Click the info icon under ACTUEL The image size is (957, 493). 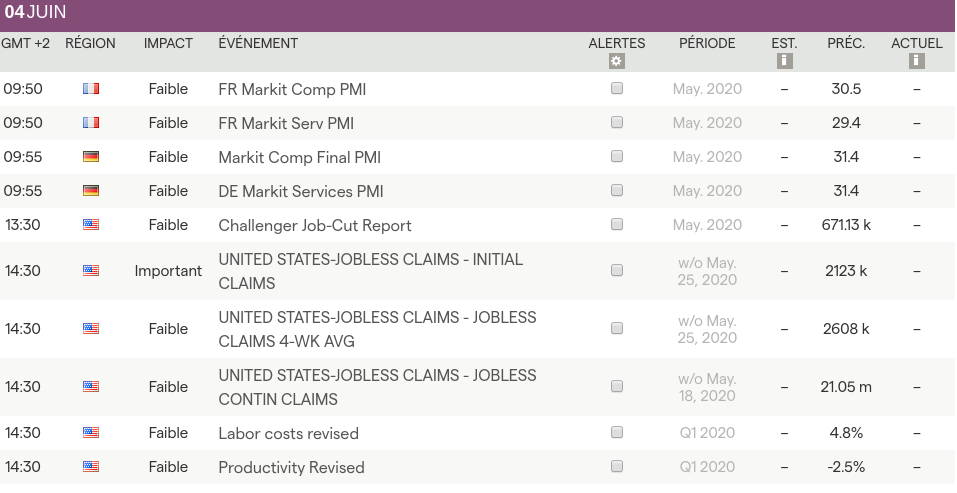coord(917,61)
